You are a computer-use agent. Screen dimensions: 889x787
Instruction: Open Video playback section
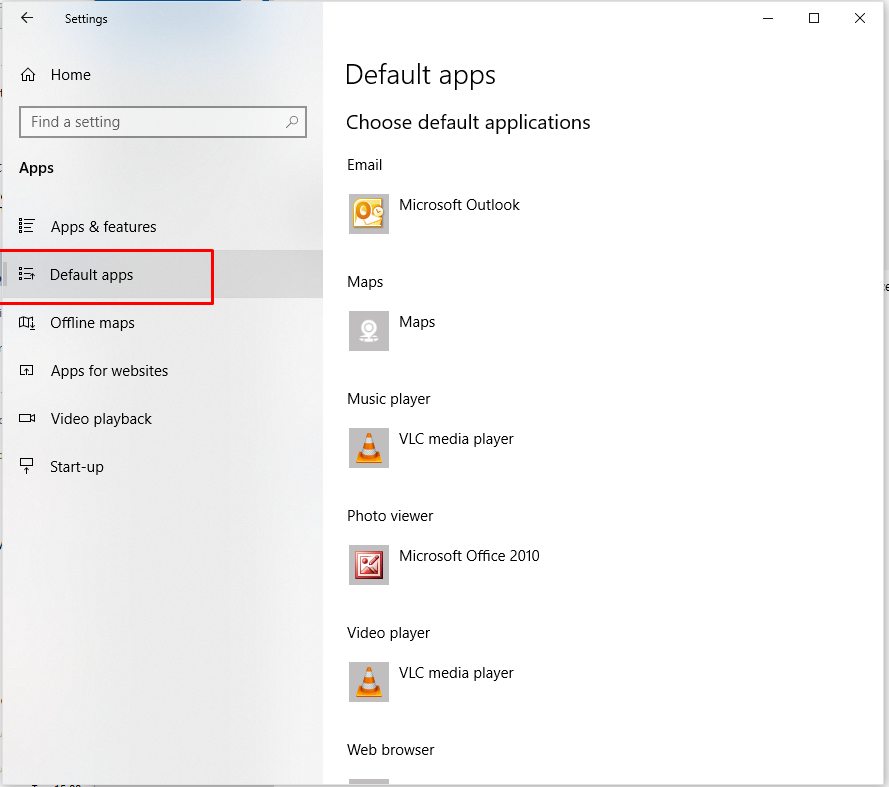tap(162, 419)
